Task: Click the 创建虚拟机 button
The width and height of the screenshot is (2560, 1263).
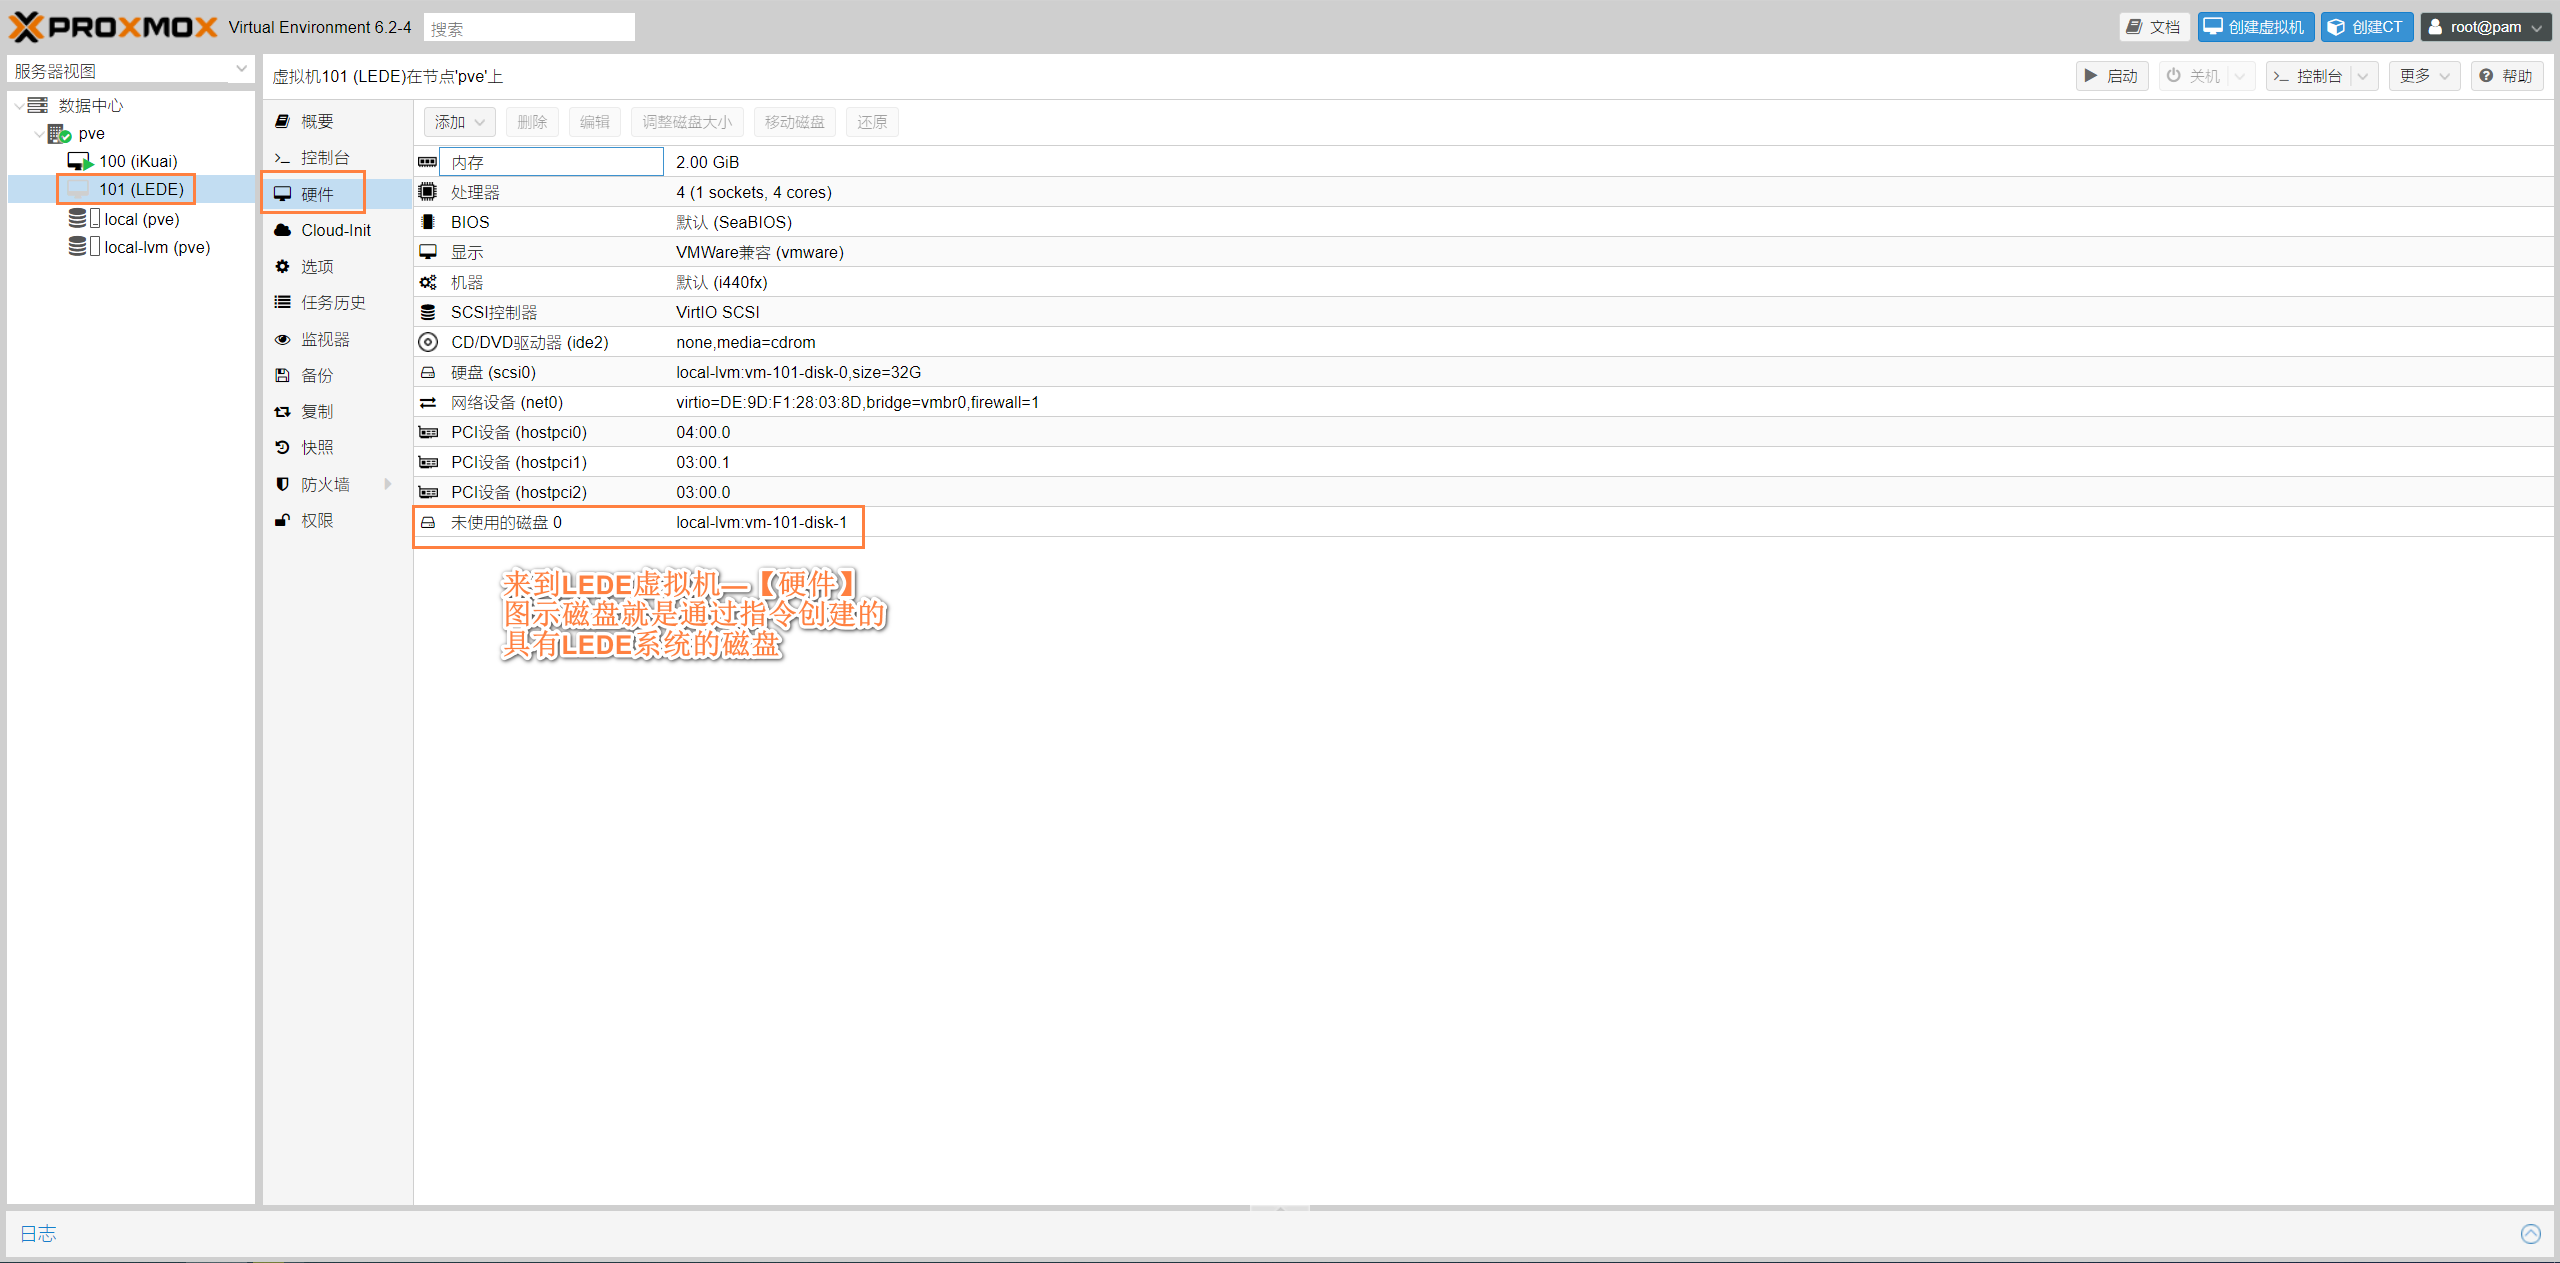Action: click(2255, 27)
